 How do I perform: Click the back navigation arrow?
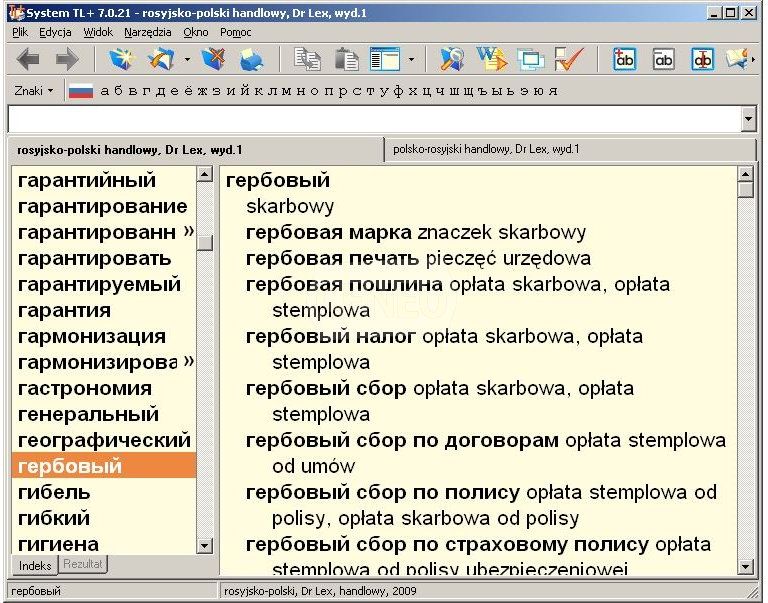tap(28, 60)
